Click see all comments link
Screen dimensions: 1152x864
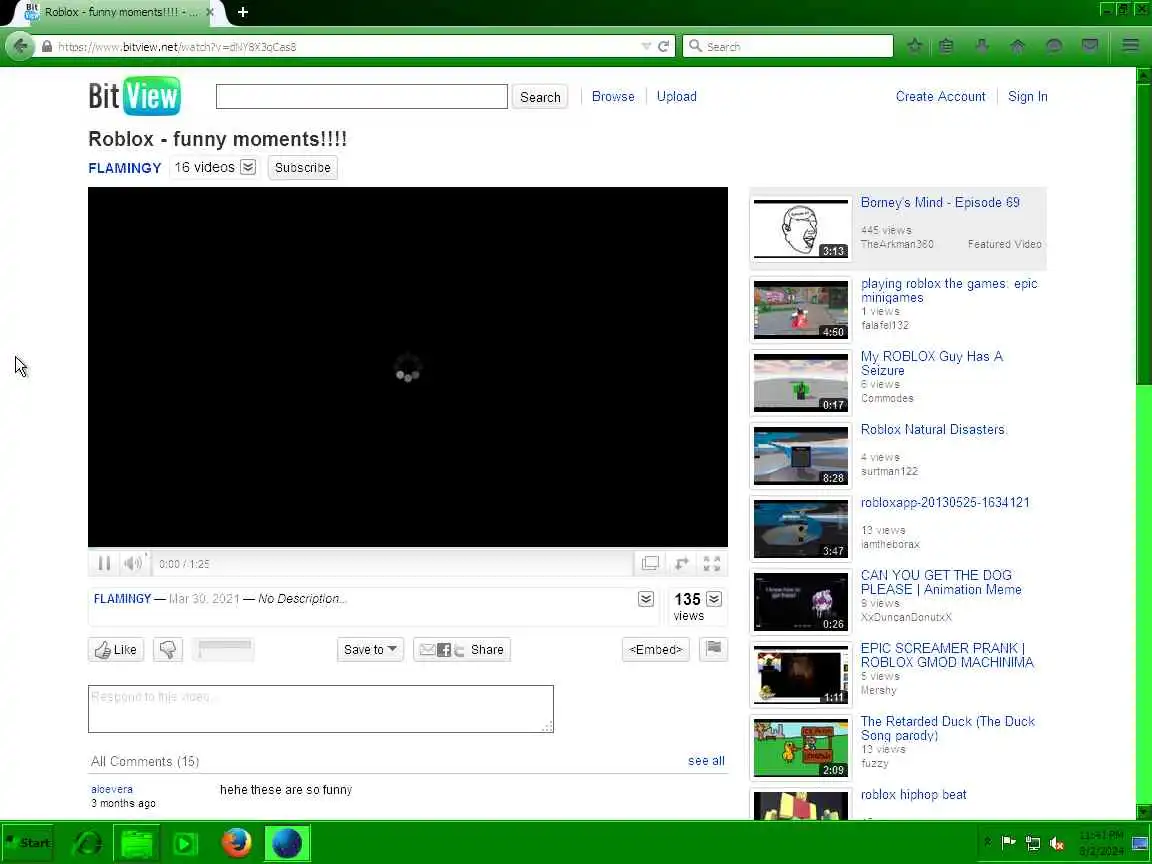(x=706, y=761)
